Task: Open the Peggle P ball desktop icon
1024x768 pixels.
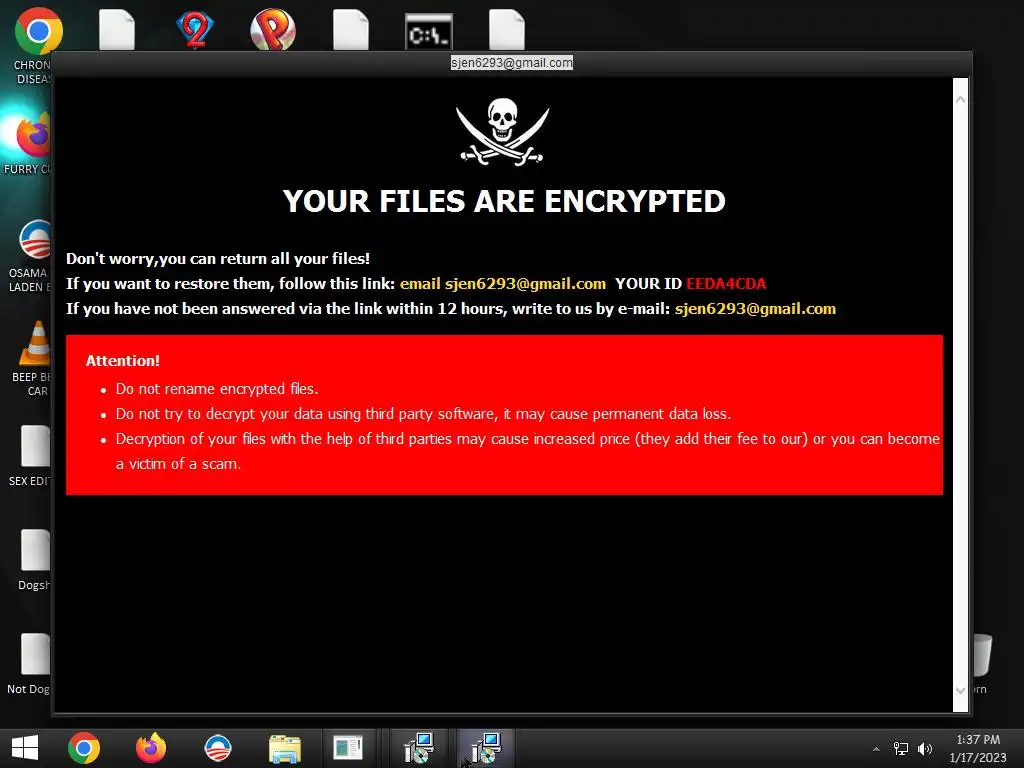Action: point(273,30)
